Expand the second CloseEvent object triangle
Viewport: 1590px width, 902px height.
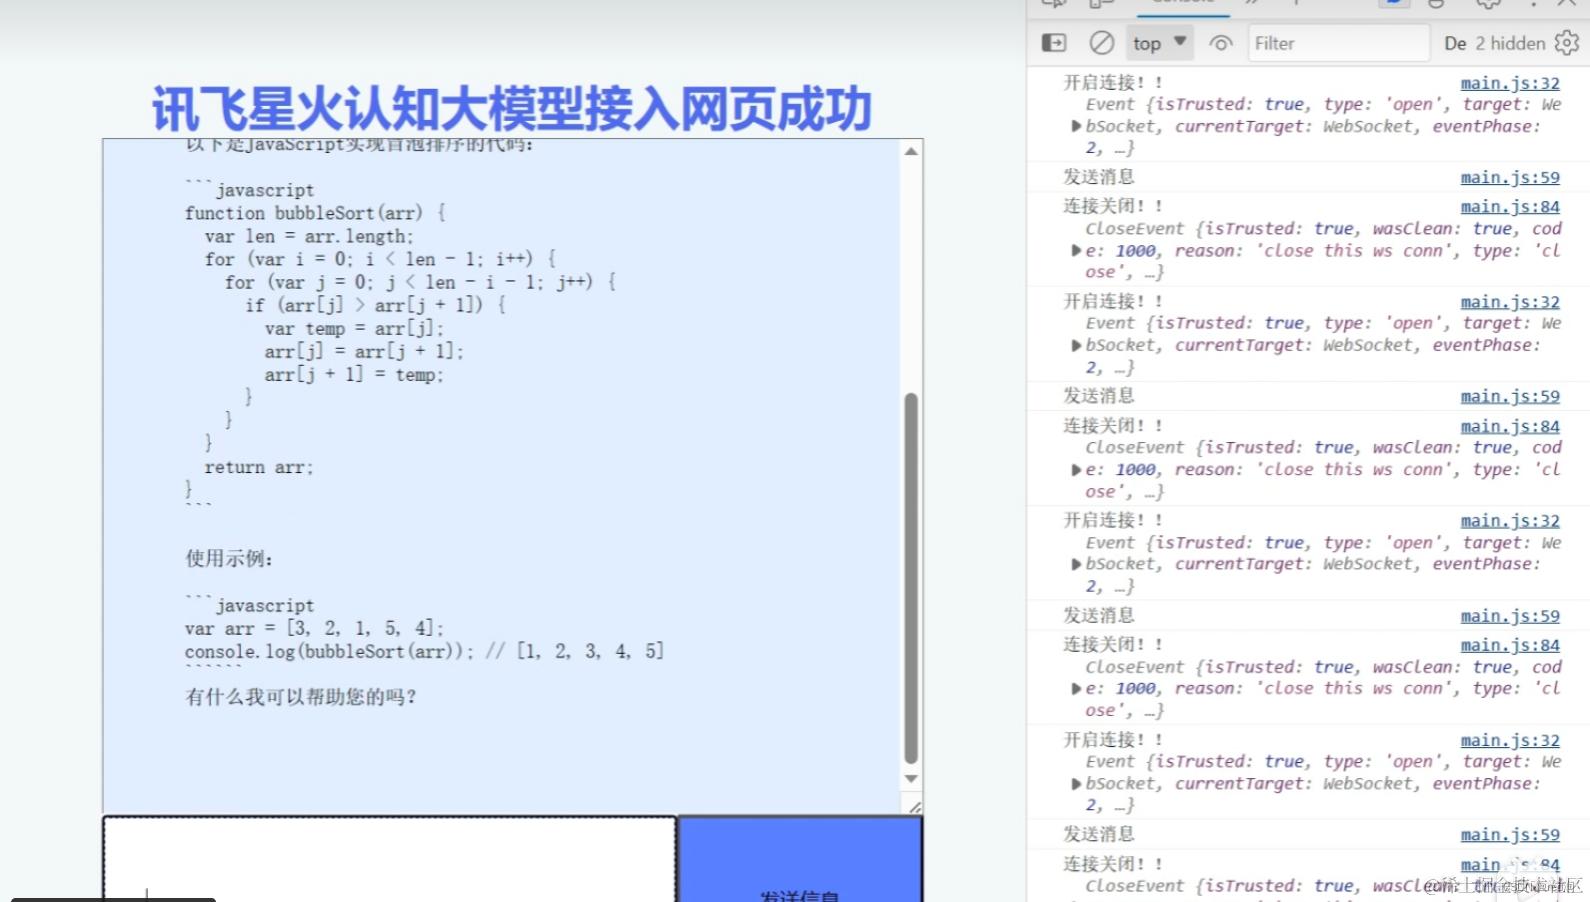[1076, 469]
